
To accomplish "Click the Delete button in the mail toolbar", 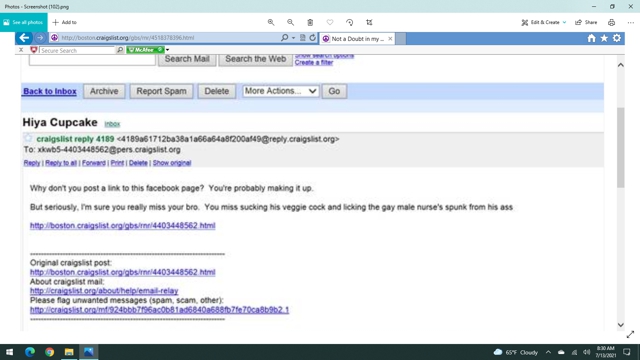I will 217,91.
